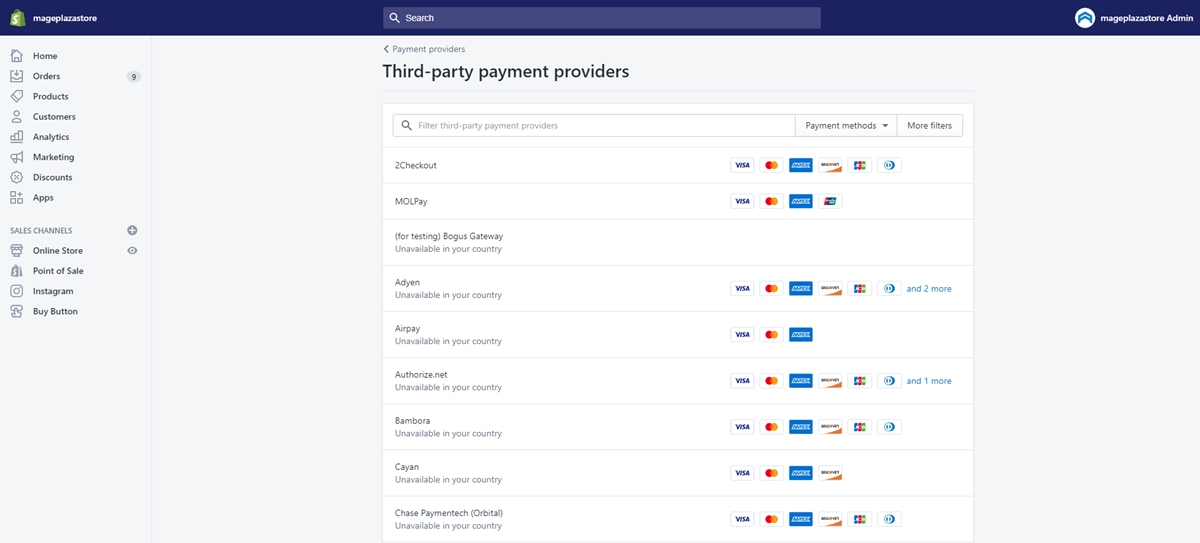This screenshot has height=543, width=1200.
Task: Click the Shopify bag logo icon
Action: coord(17,18)
